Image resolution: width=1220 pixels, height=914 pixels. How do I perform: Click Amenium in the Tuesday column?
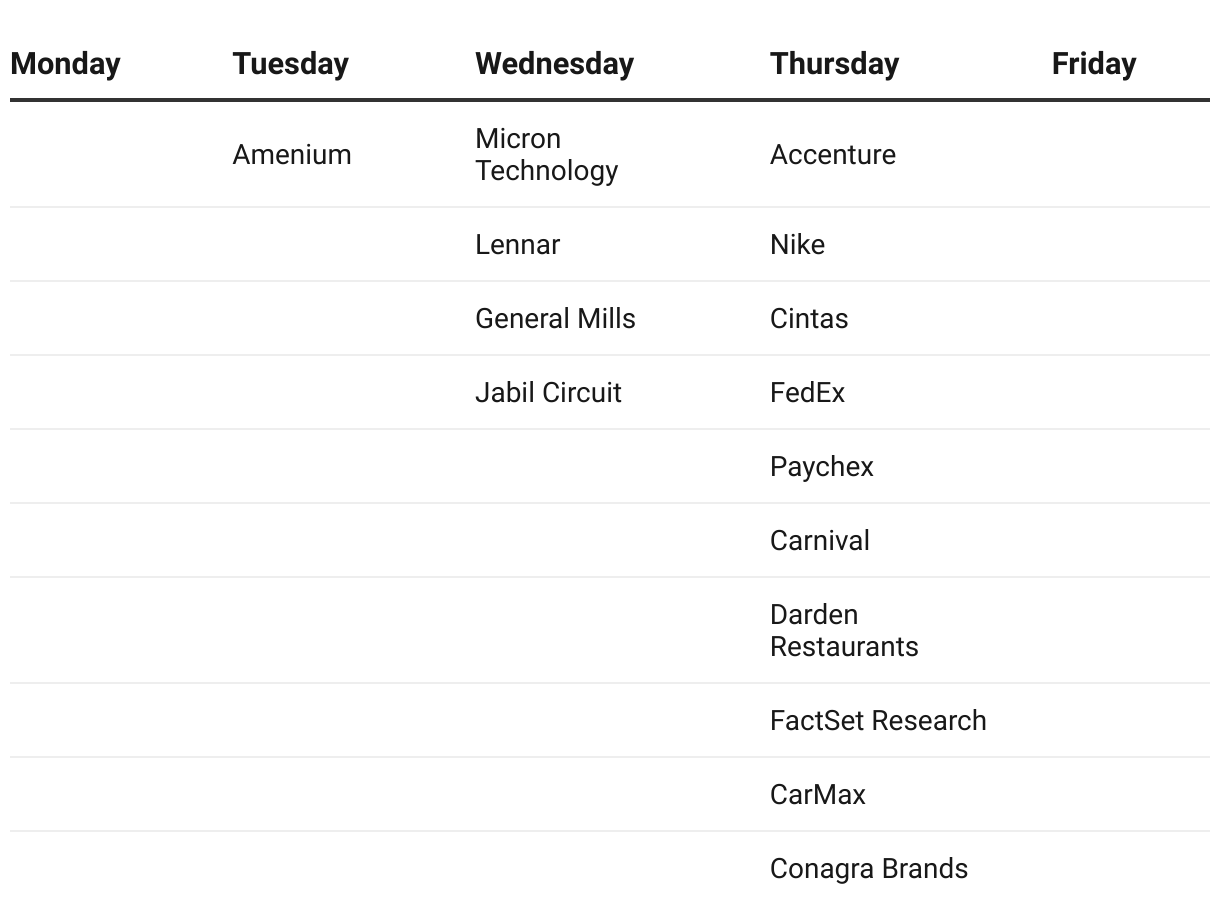[292, 155]
